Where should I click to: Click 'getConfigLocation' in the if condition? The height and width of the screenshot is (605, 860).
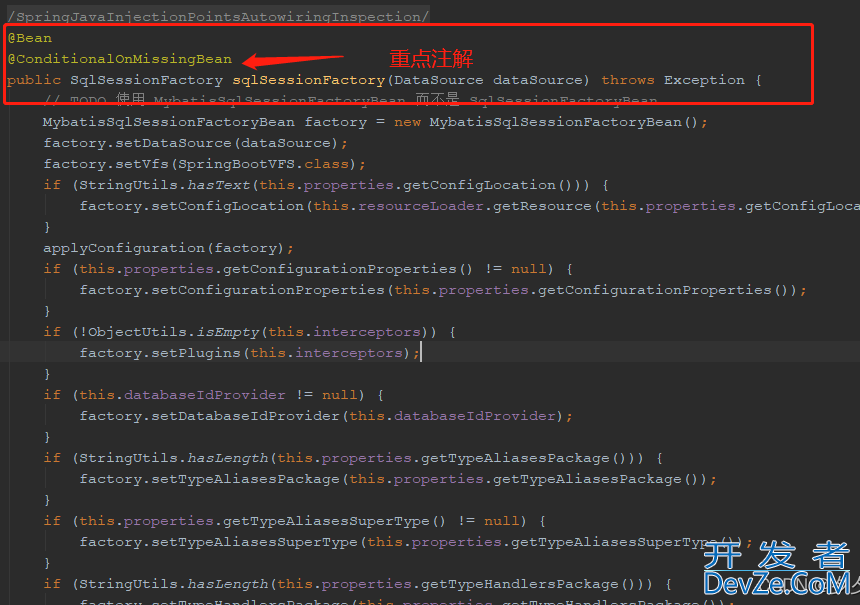tap(480, 185)
